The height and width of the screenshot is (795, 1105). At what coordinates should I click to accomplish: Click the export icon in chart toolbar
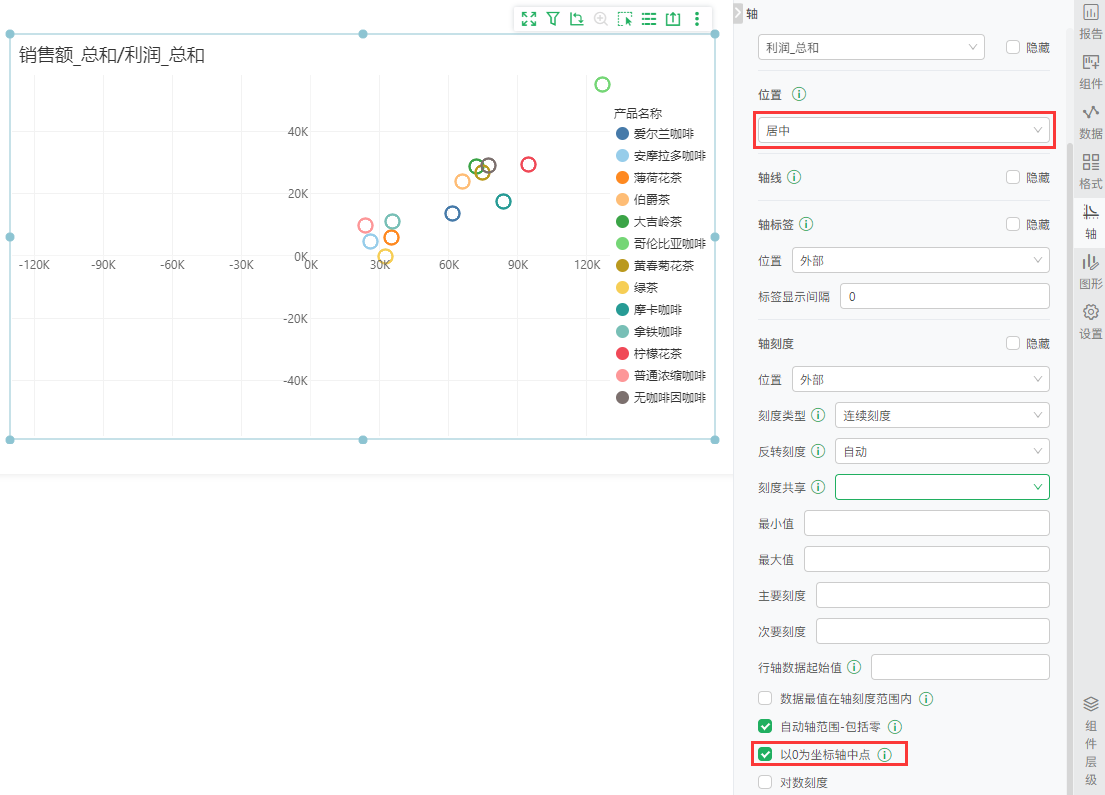673,19
